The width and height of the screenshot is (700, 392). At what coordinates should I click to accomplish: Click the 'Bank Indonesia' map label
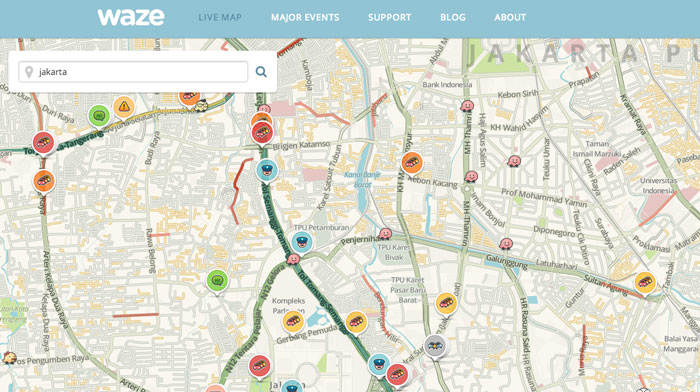tap(447, 84)
